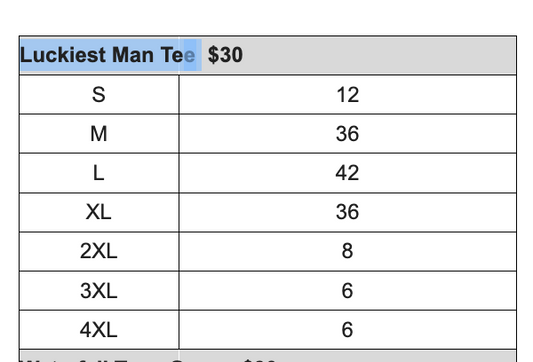Click the 3XL row's quantity 6
The width and height of the screenshot is (533, 362).
(348, 291)
